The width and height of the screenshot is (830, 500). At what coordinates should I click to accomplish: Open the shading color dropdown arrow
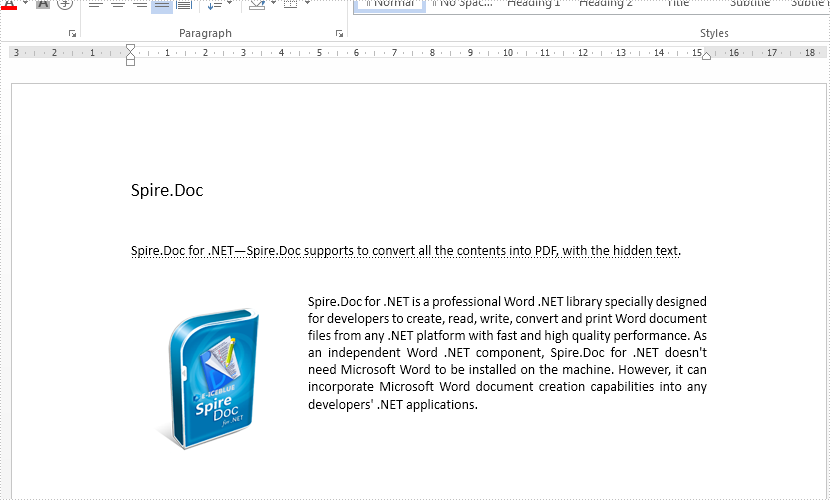pos(274,3)
